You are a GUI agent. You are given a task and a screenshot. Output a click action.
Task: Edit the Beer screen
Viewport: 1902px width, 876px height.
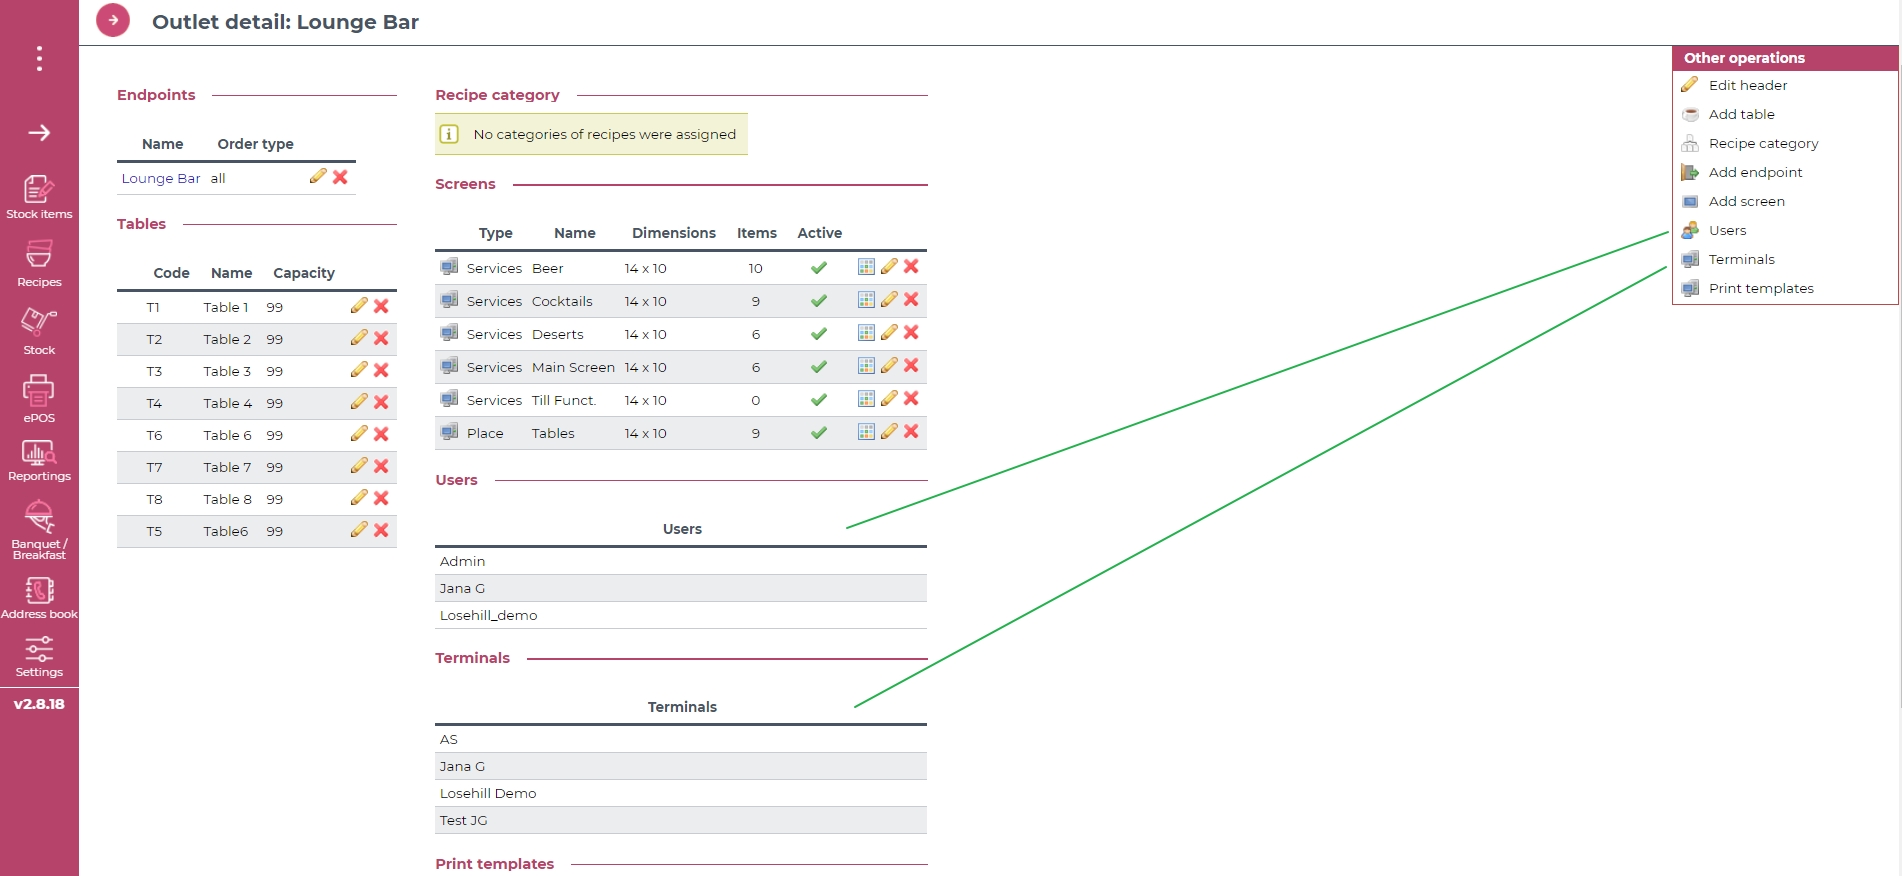coord(889,266)
